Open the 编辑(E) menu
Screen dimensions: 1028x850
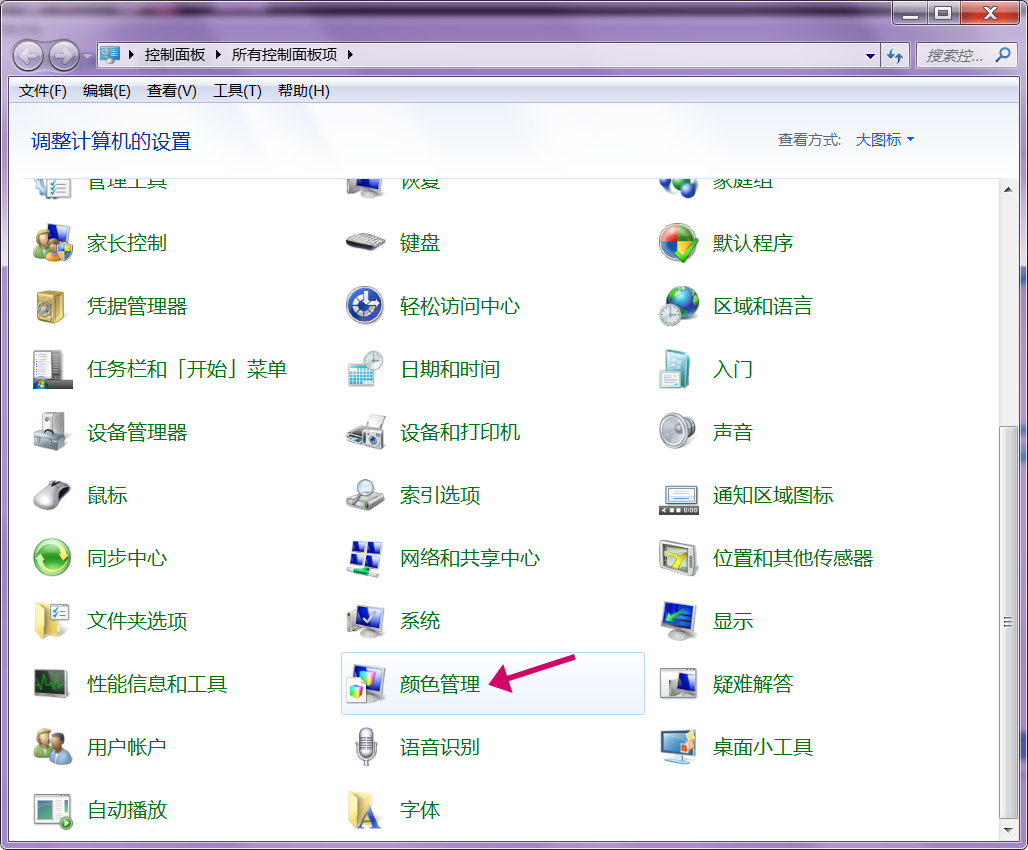(107, 91)
